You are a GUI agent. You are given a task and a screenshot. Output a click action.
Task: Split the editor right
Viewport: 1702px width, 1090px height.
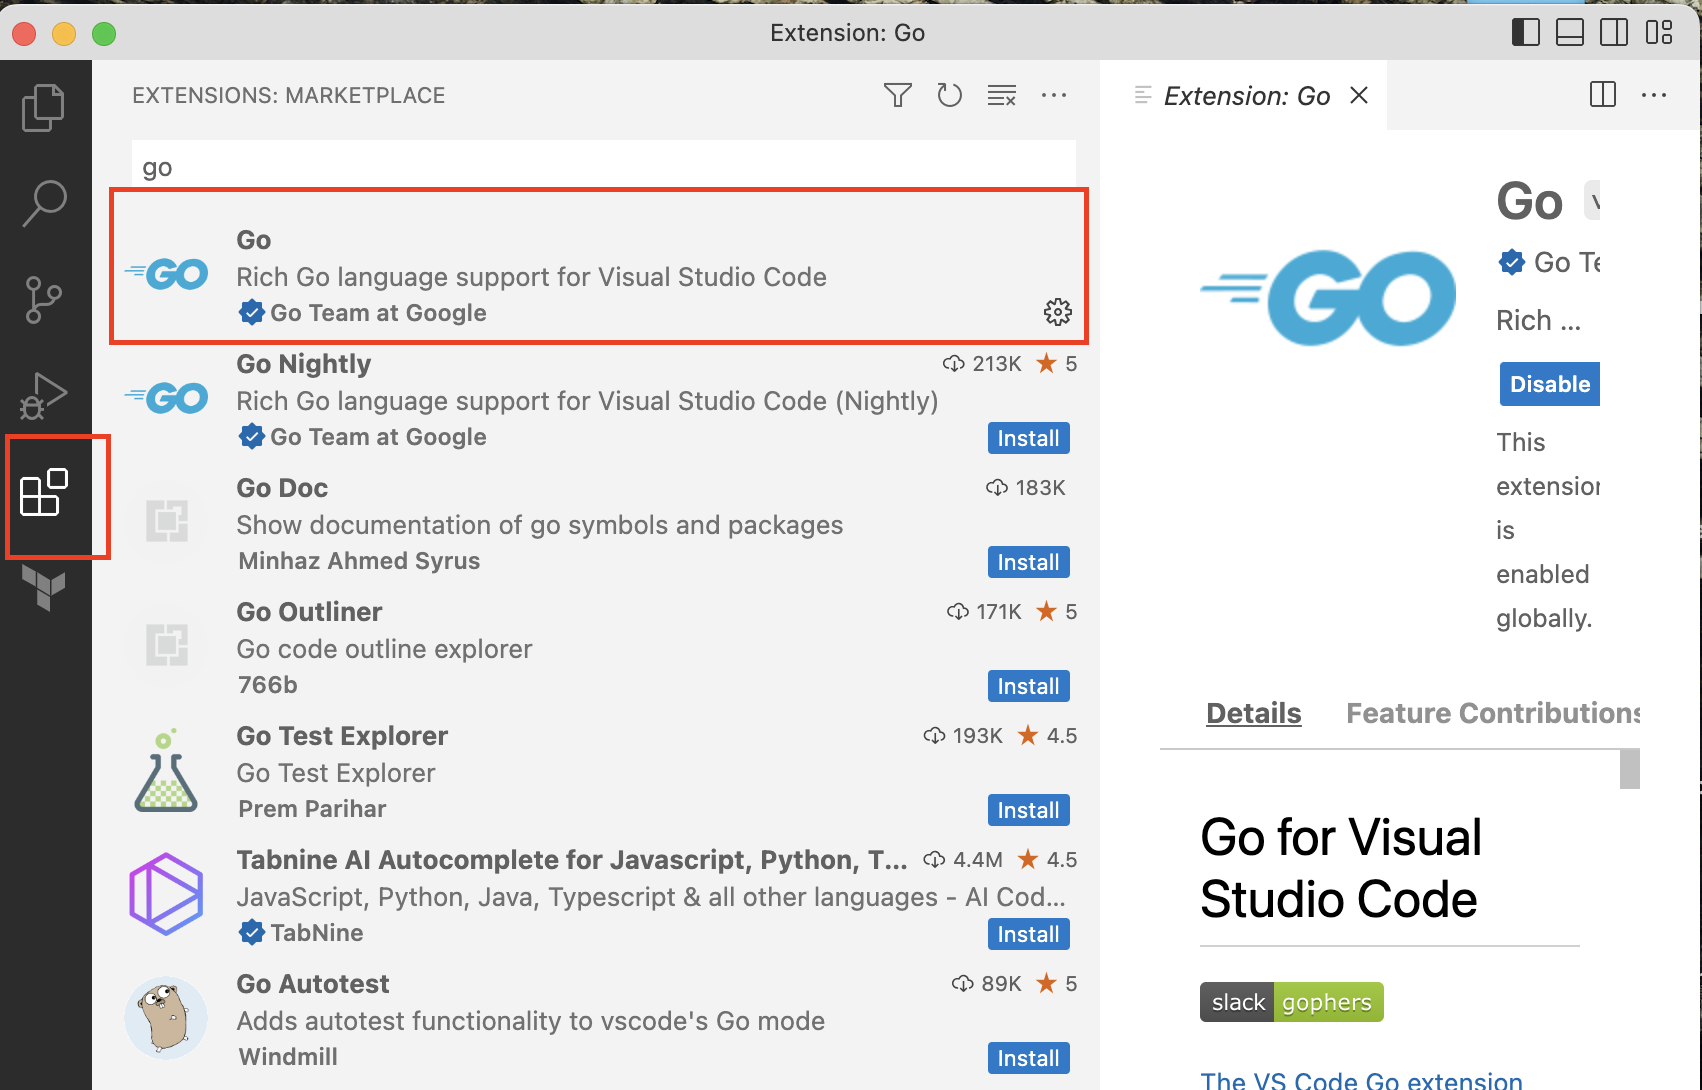pyautogui.click(x=1603, y=95)
